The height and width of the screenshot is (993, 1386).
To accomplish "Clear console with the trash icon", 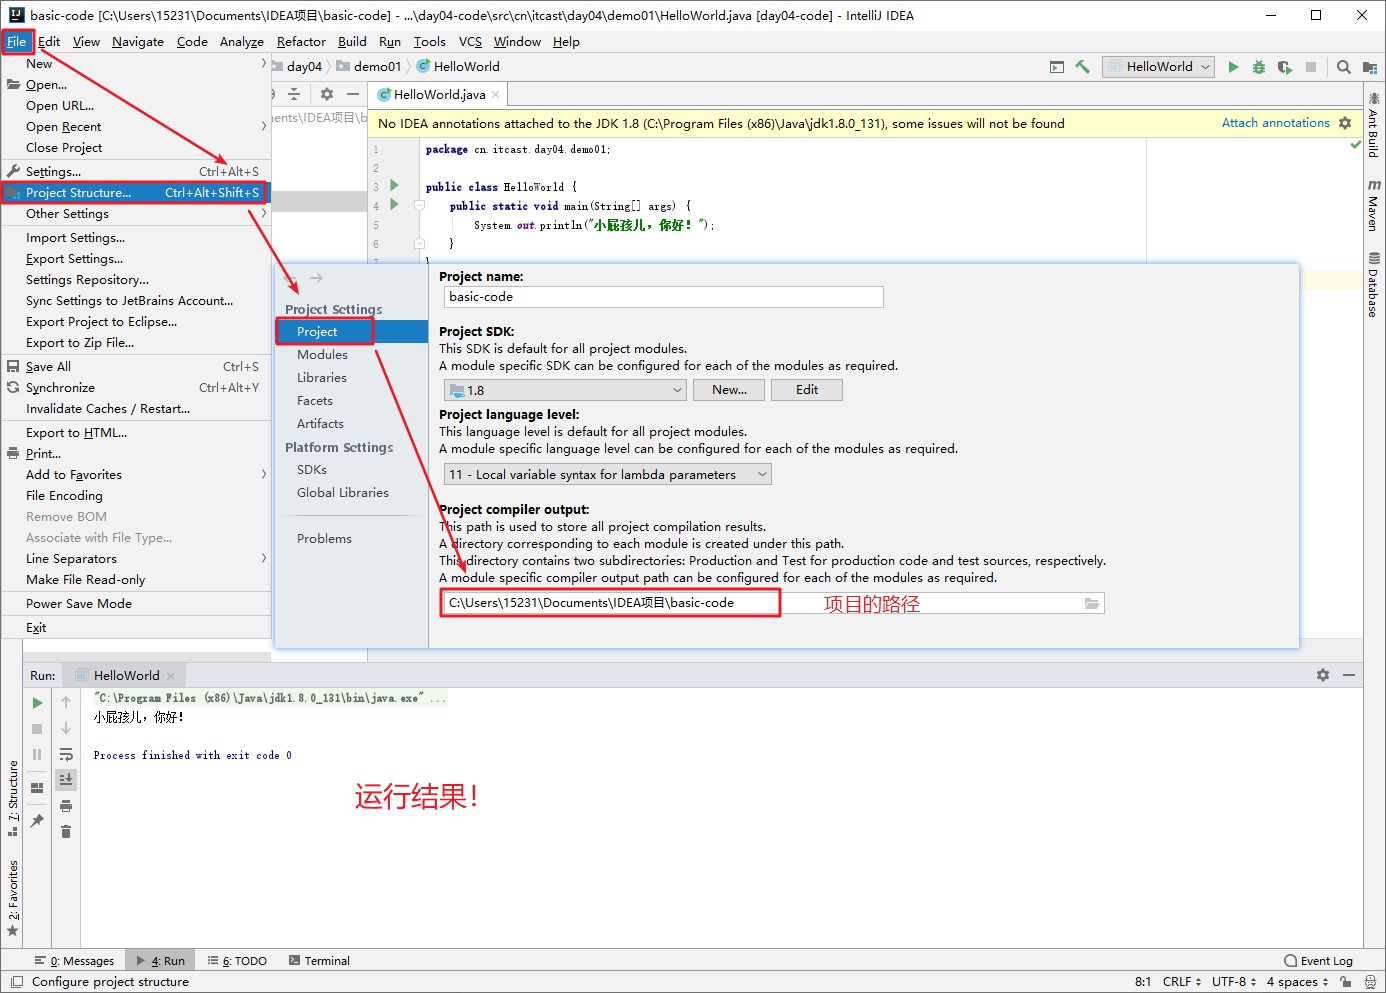I will coord(66,832).
